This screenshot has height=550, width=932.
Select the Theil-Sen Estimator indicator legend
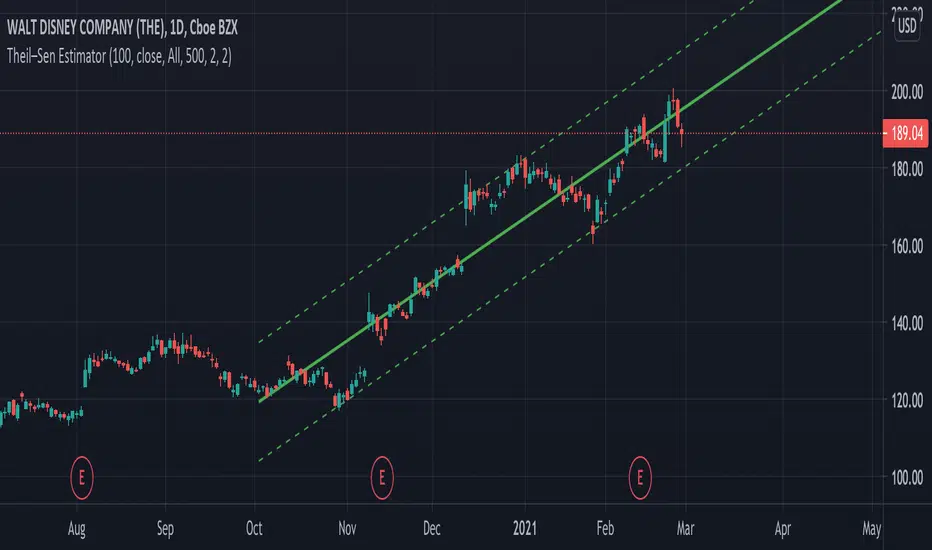119,56
